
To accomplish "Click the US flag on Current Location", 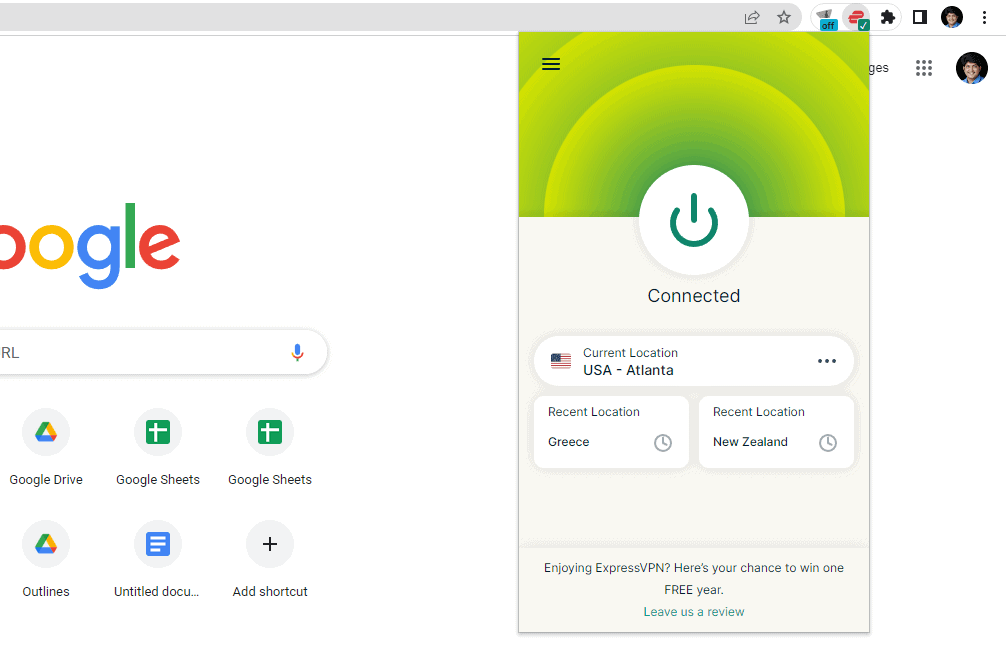I will tap(561, 361).
